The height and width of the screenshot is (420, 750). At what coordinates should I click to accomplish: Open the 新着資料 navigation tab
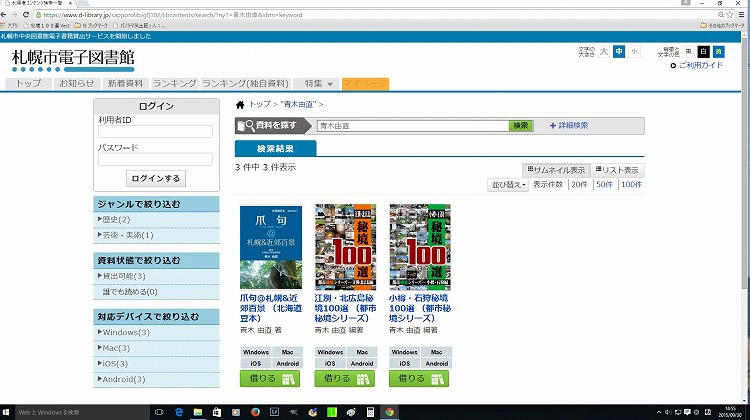(x=125, y=84)
